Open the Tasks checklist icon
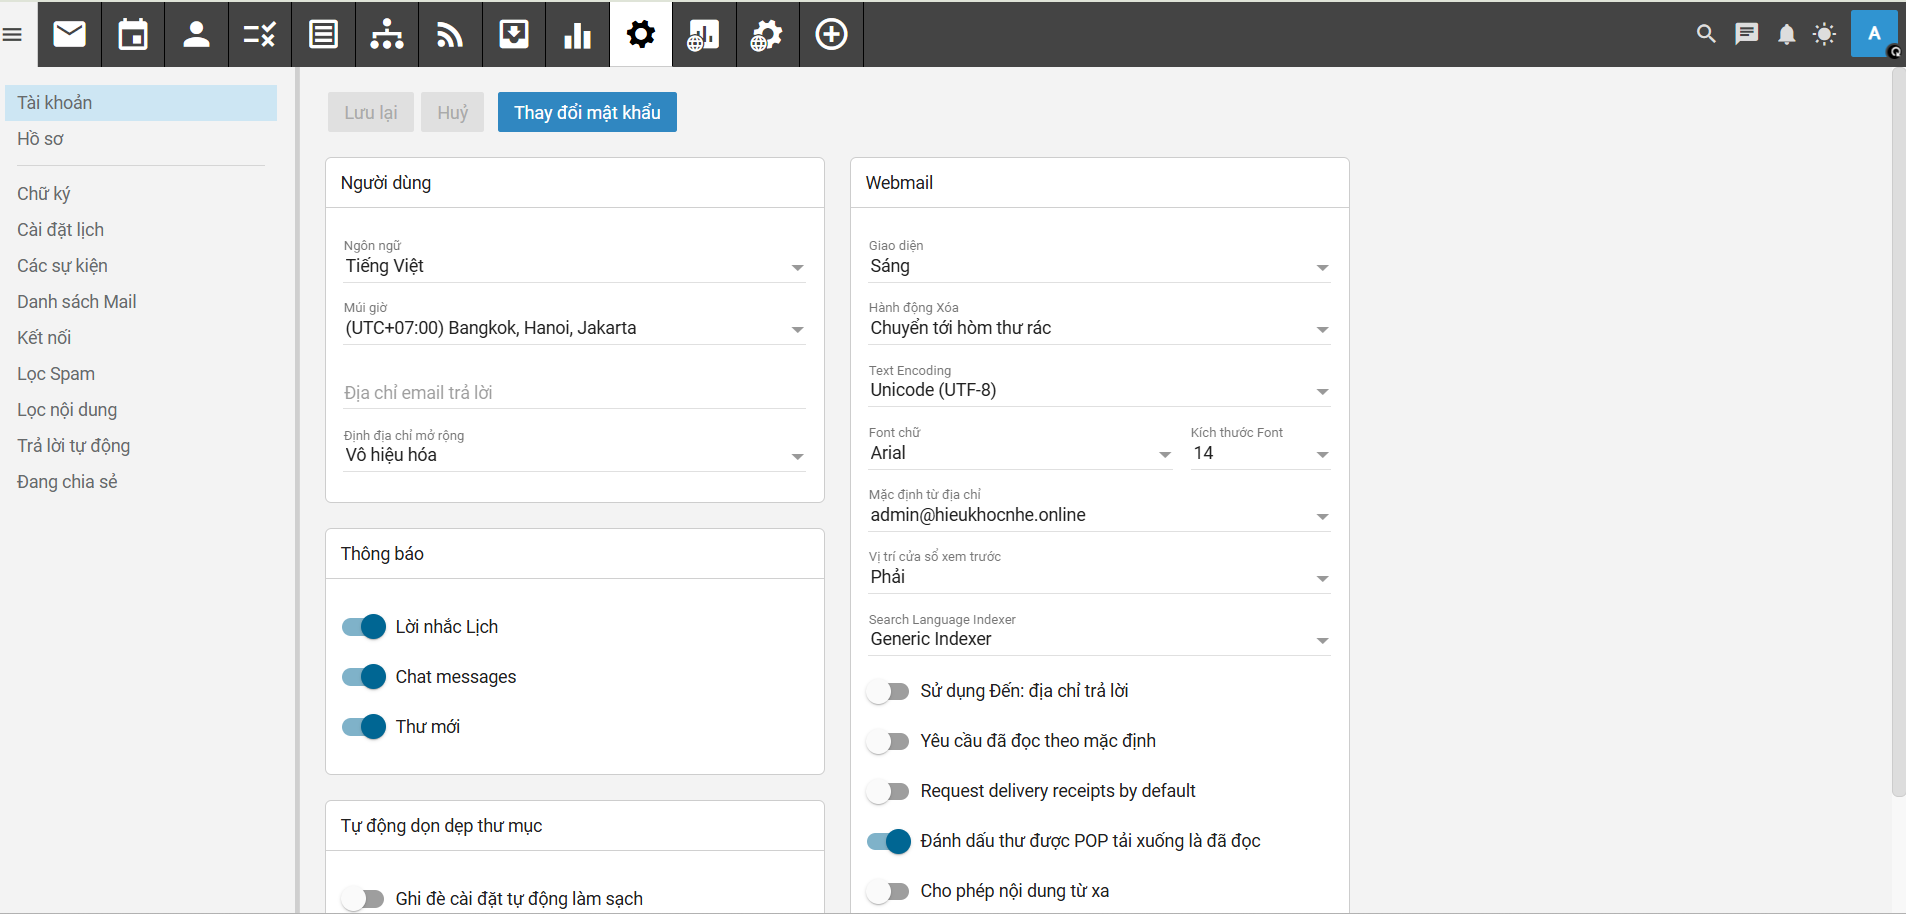Viewport: 1906px width, 914px height. 259,35
